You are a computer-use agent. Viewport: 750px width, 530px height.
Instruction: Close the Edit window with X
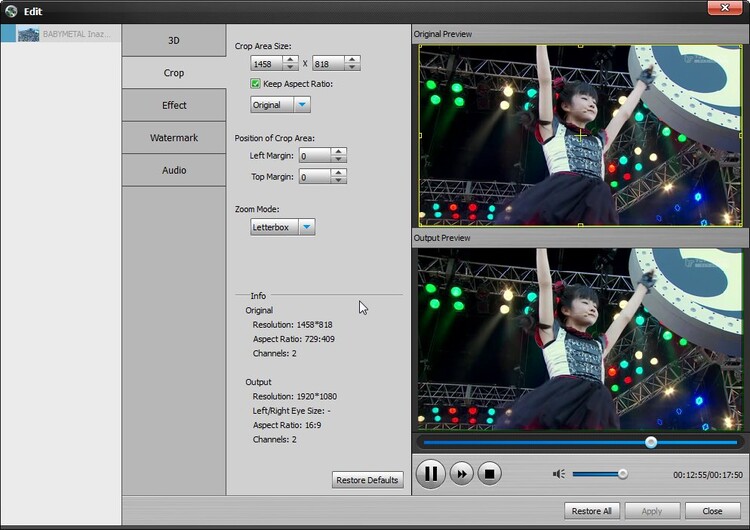coord(725,8)
